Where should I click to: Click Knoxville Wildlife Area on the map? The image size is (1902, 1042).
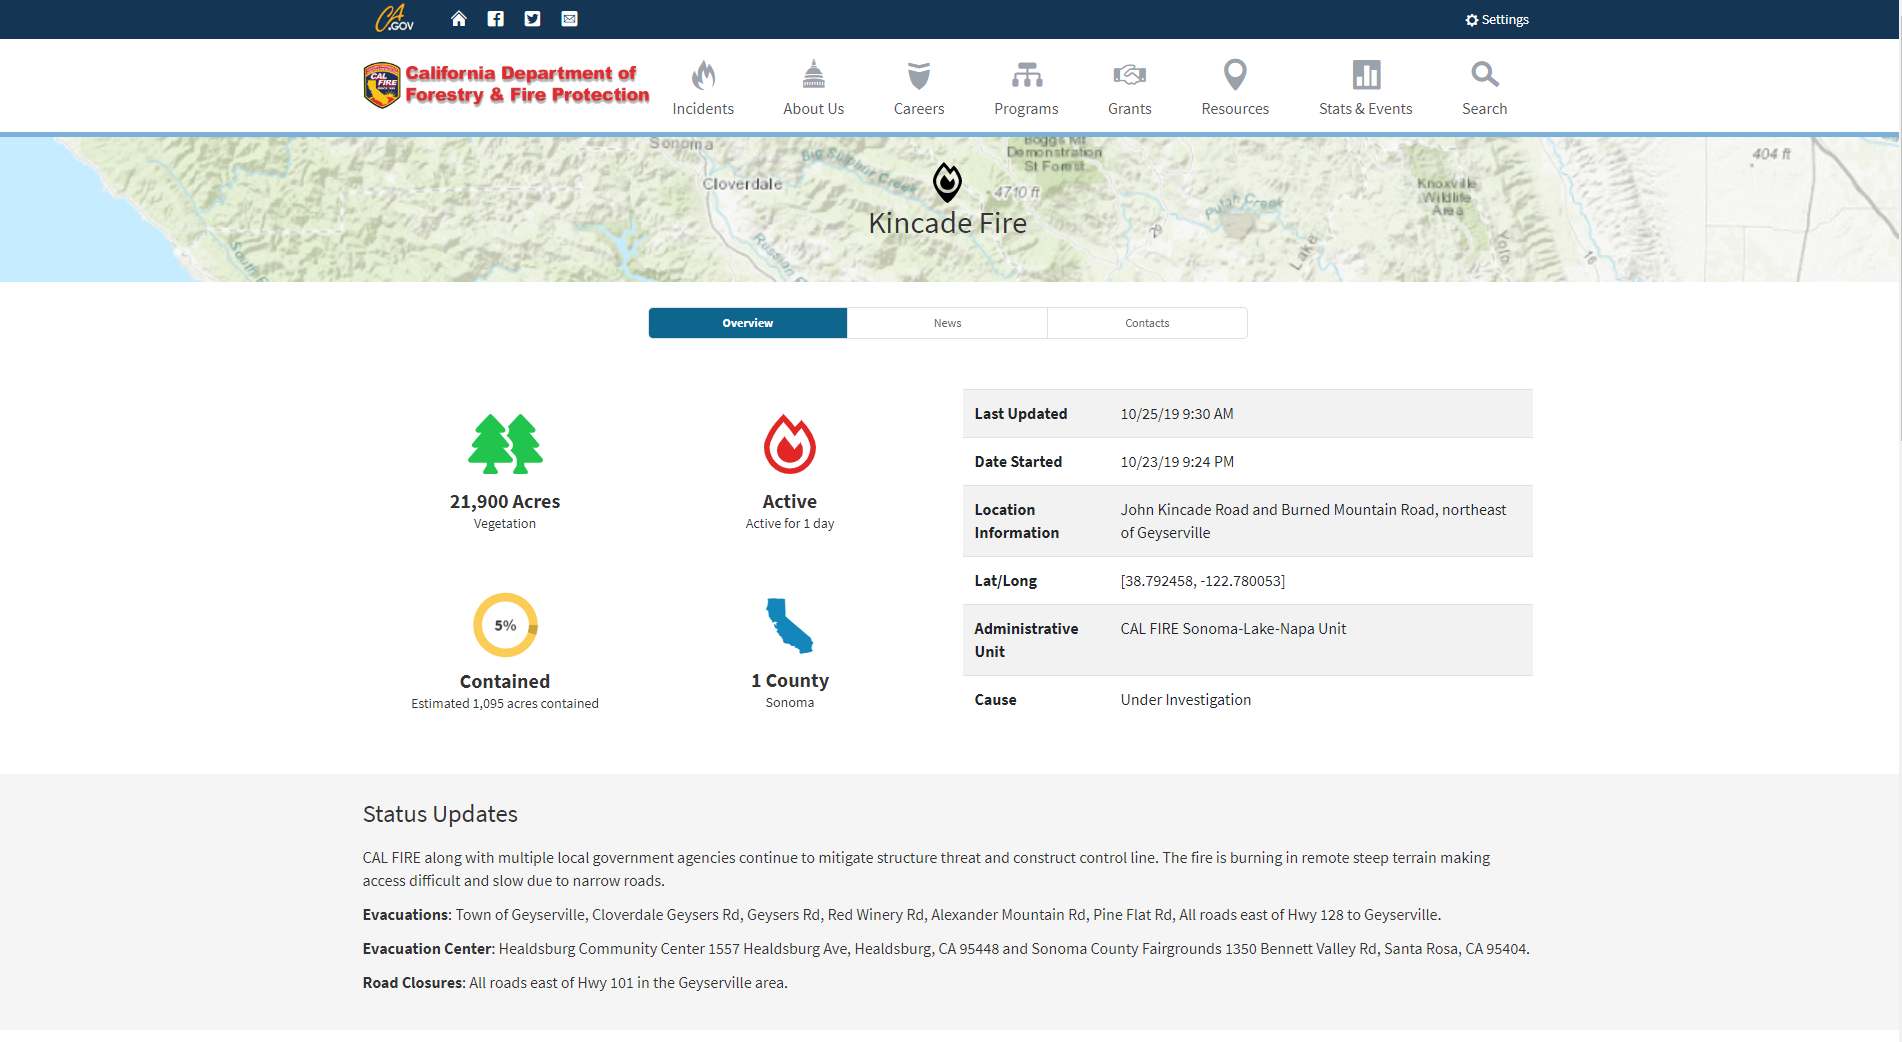pyautogui.click(x=1447, y=197)
